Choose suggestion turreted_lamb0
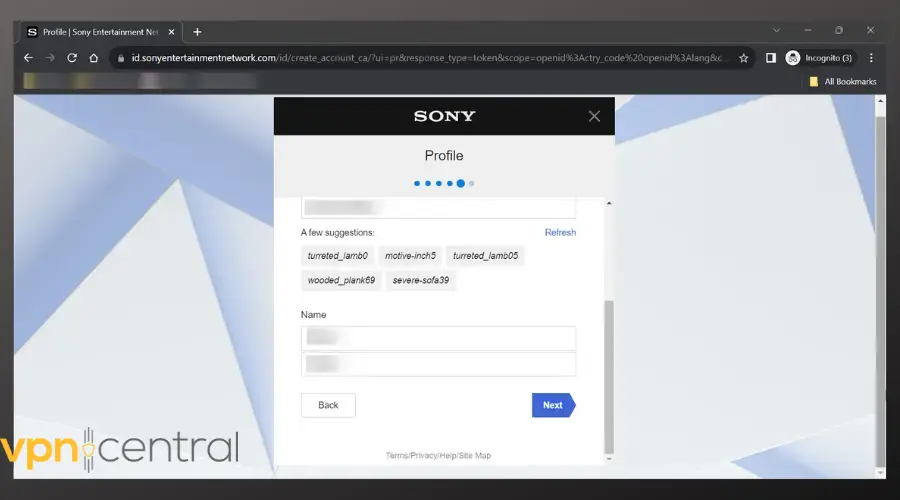The height and width of the screenshot is (500, 900). pyautogui.click(x=338, y=256)
